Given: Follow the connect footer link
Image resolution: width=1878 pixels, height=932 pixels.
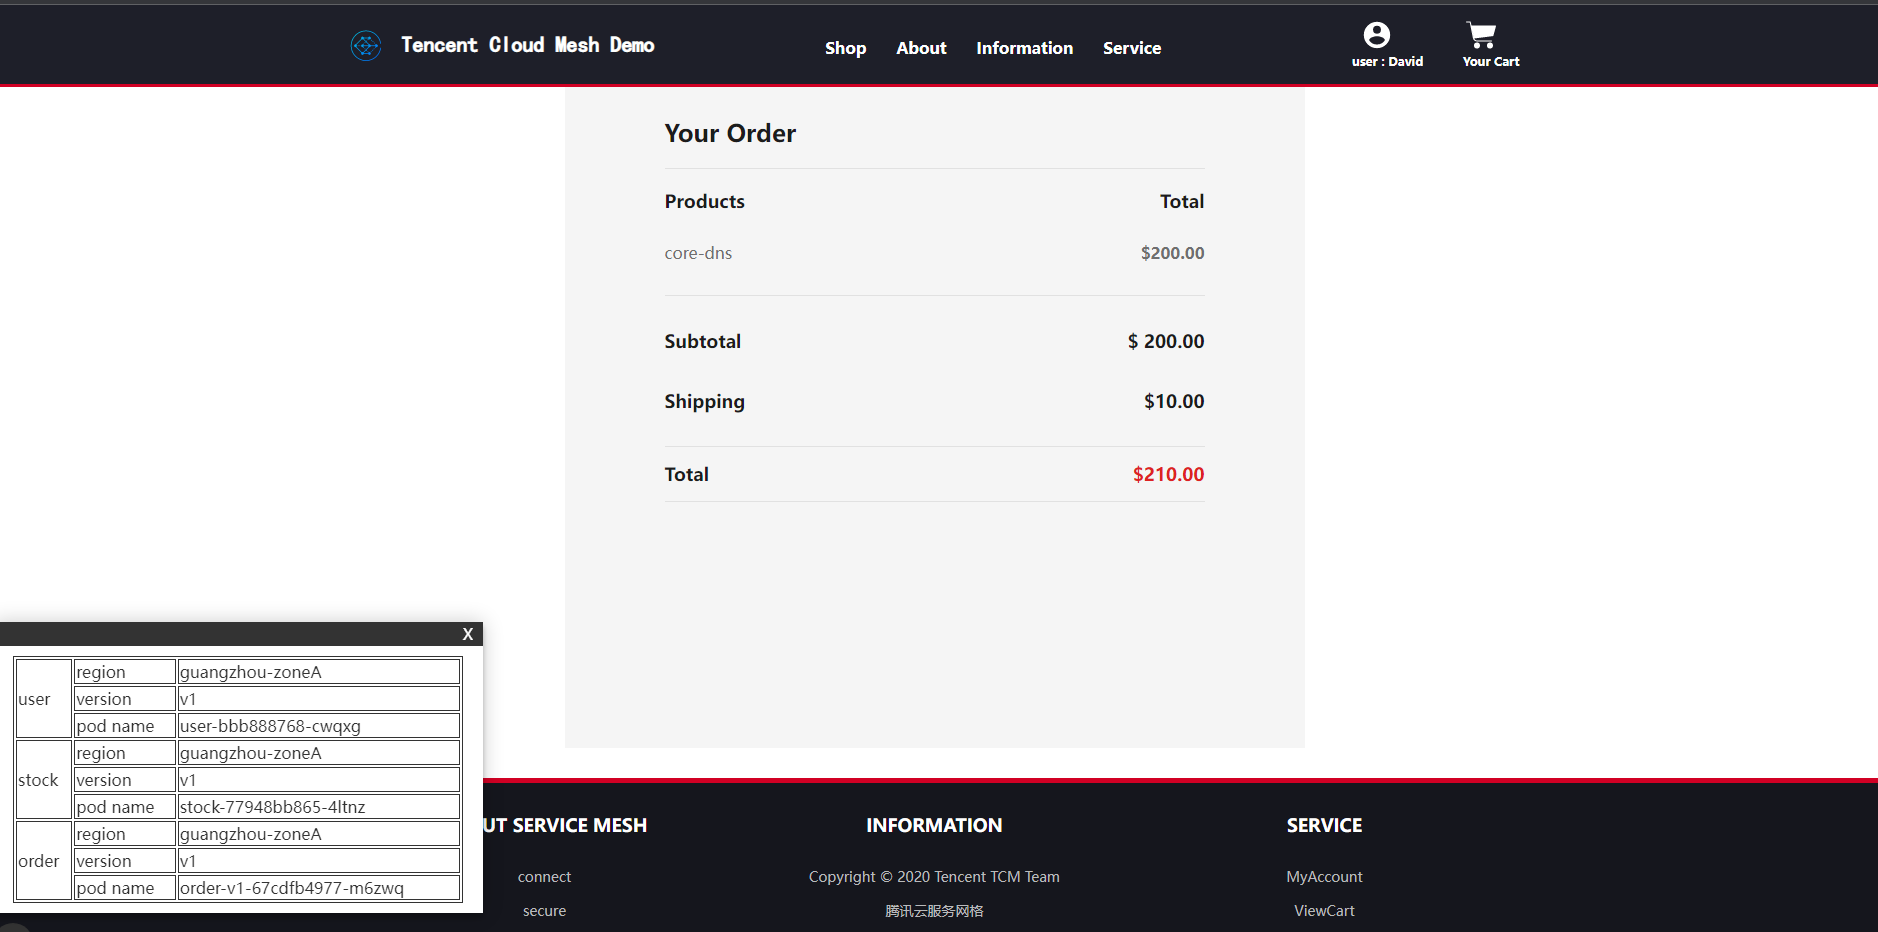Looking at the screenshot, I should click(x=544, y=877).
